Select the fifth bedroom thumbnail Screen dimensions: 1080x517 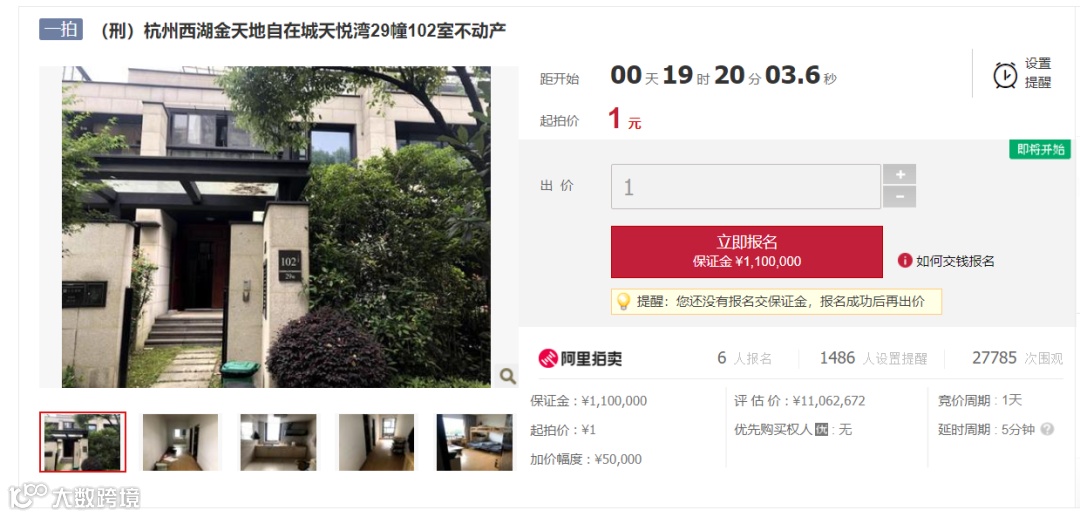475,442
